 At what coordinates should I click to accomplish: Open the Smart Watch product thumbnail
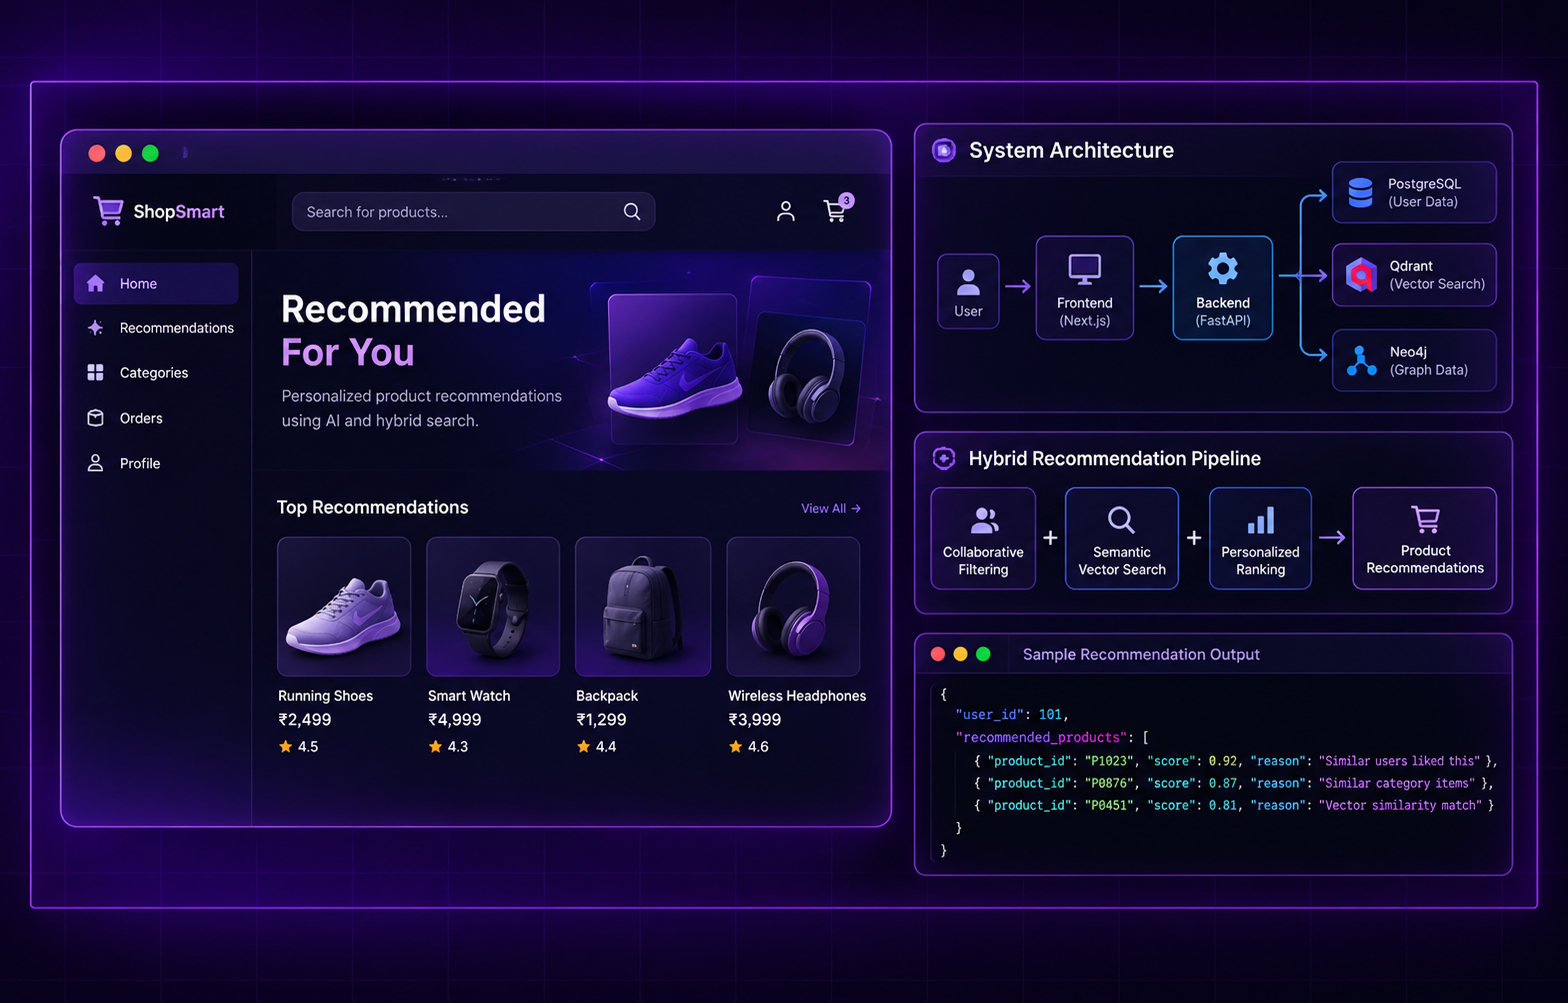493,606
